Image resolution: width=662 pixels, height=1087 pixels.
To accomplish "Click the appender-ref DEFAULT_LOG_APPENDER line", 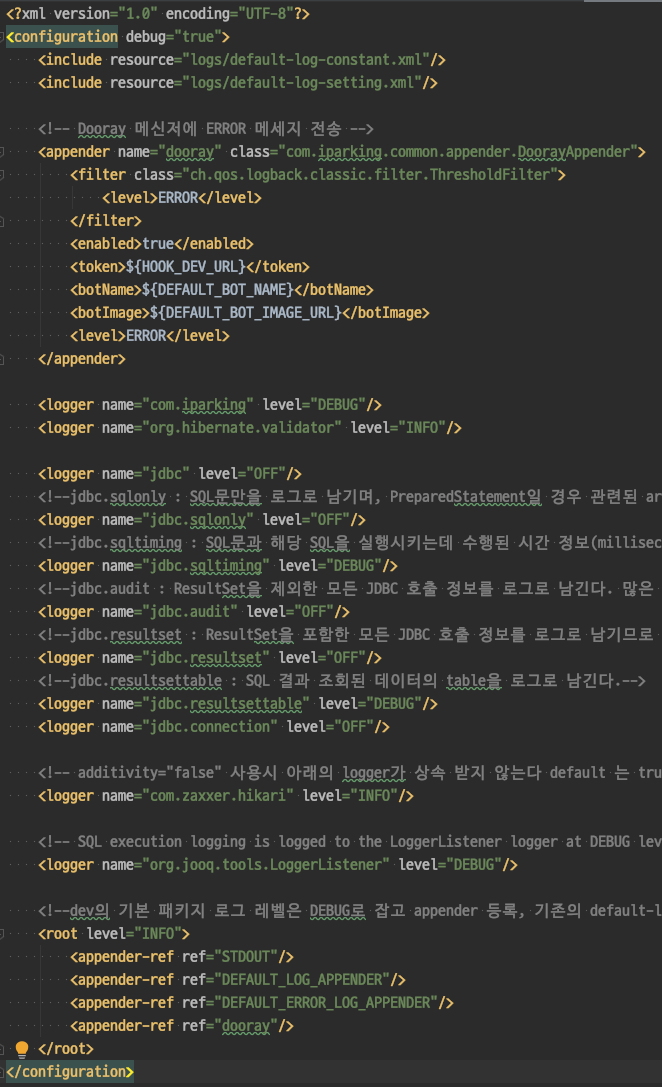I will (x=238, y=980).
